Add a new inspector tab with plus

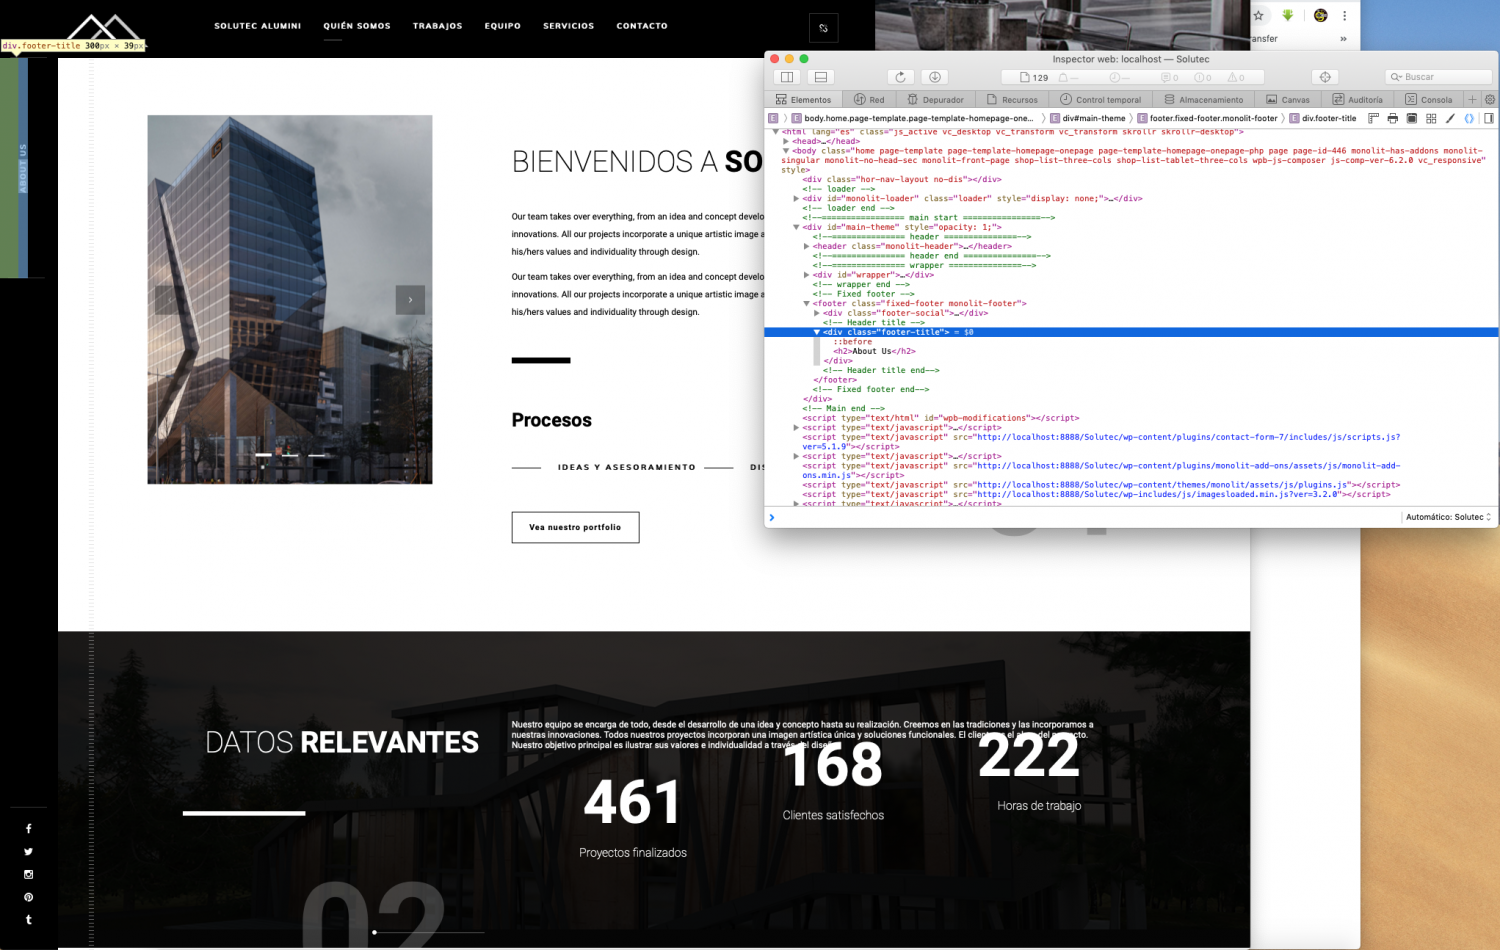(1472, 99)
